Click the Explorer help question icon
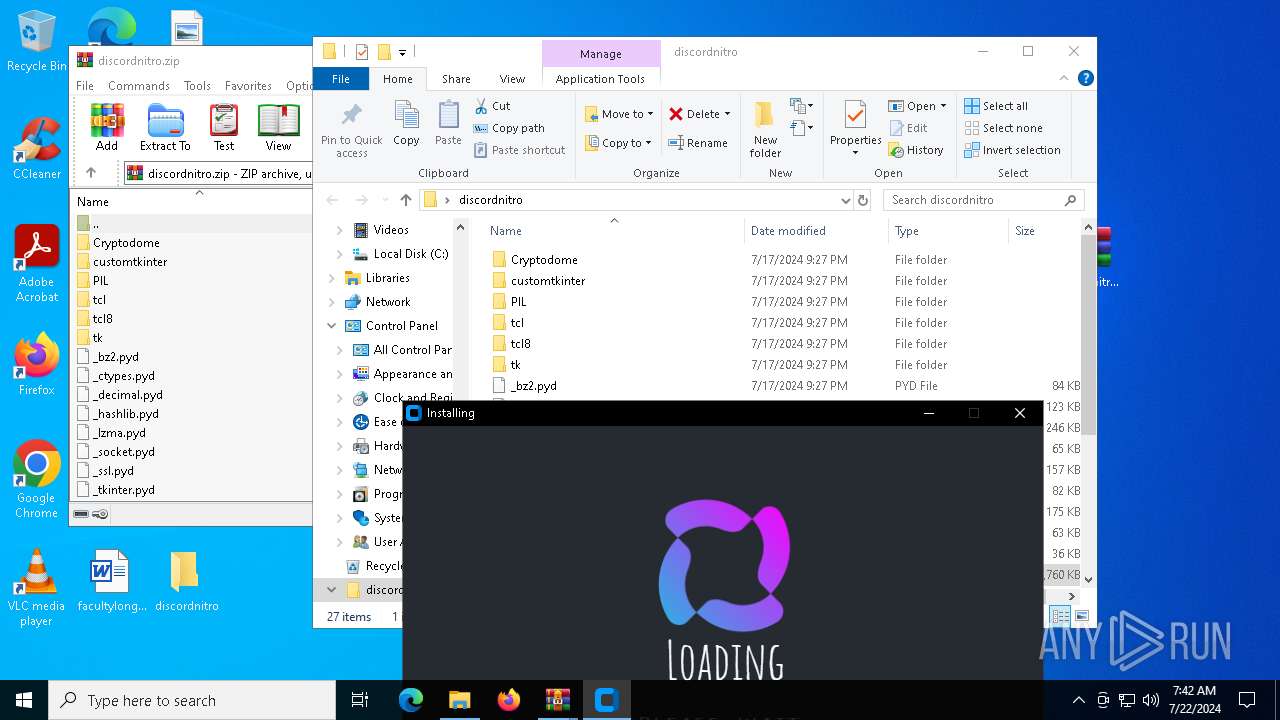 click(x=1086, y=78)
